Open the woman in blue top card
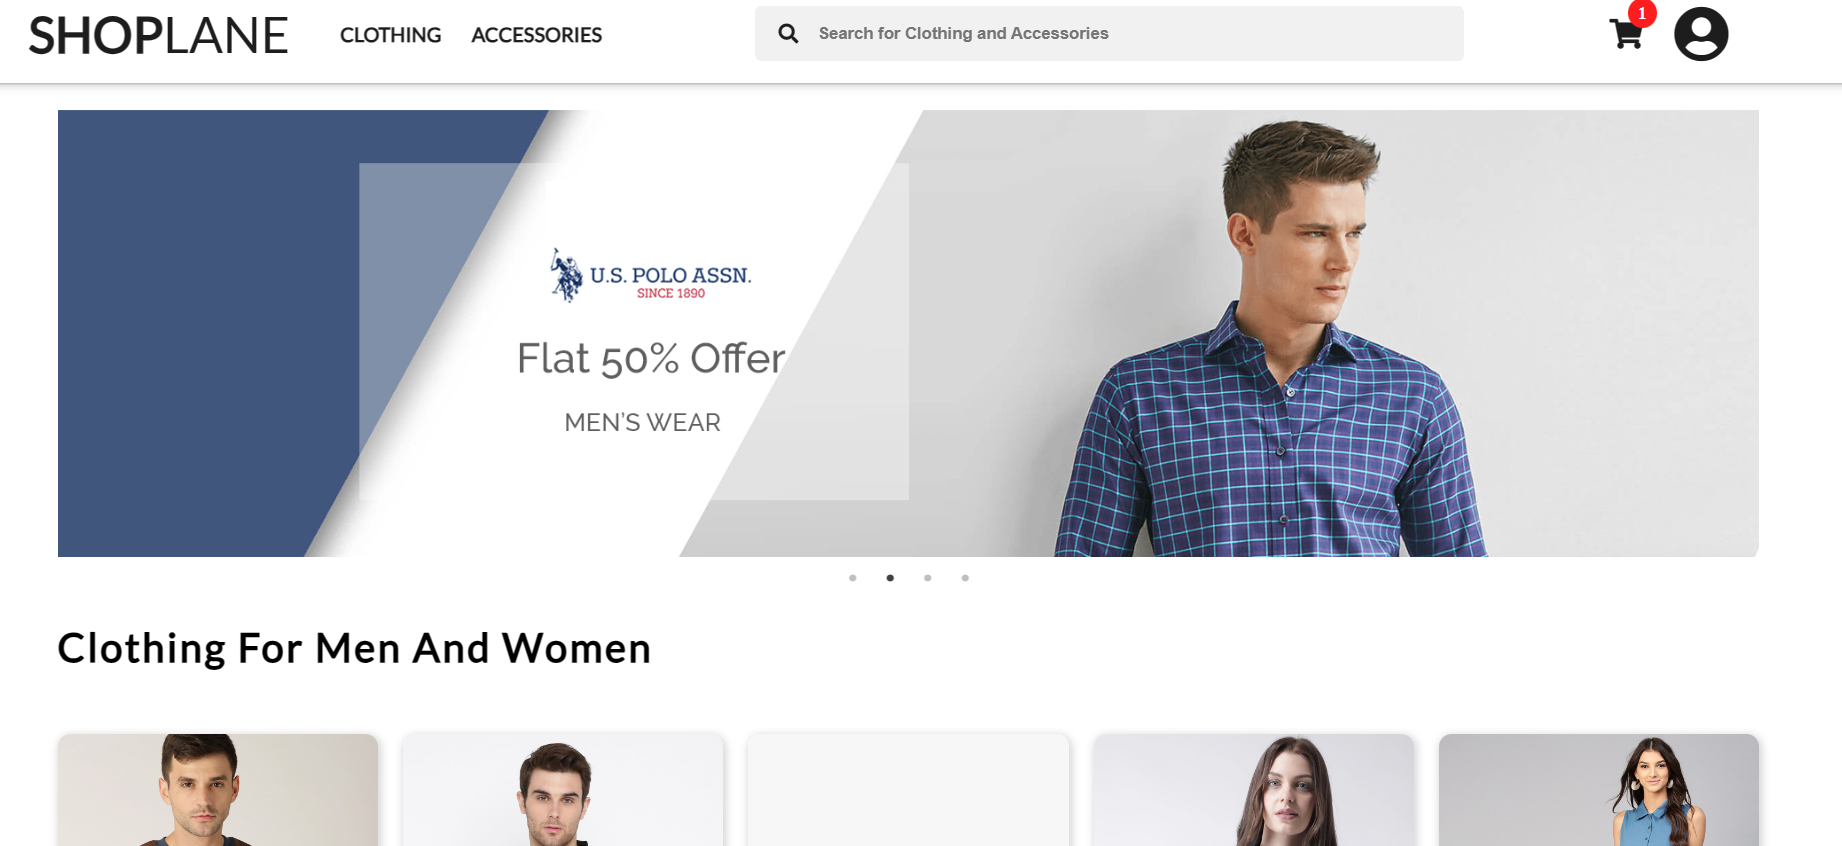Viewport: 1842px width, 846px height. click(1599, 790)
